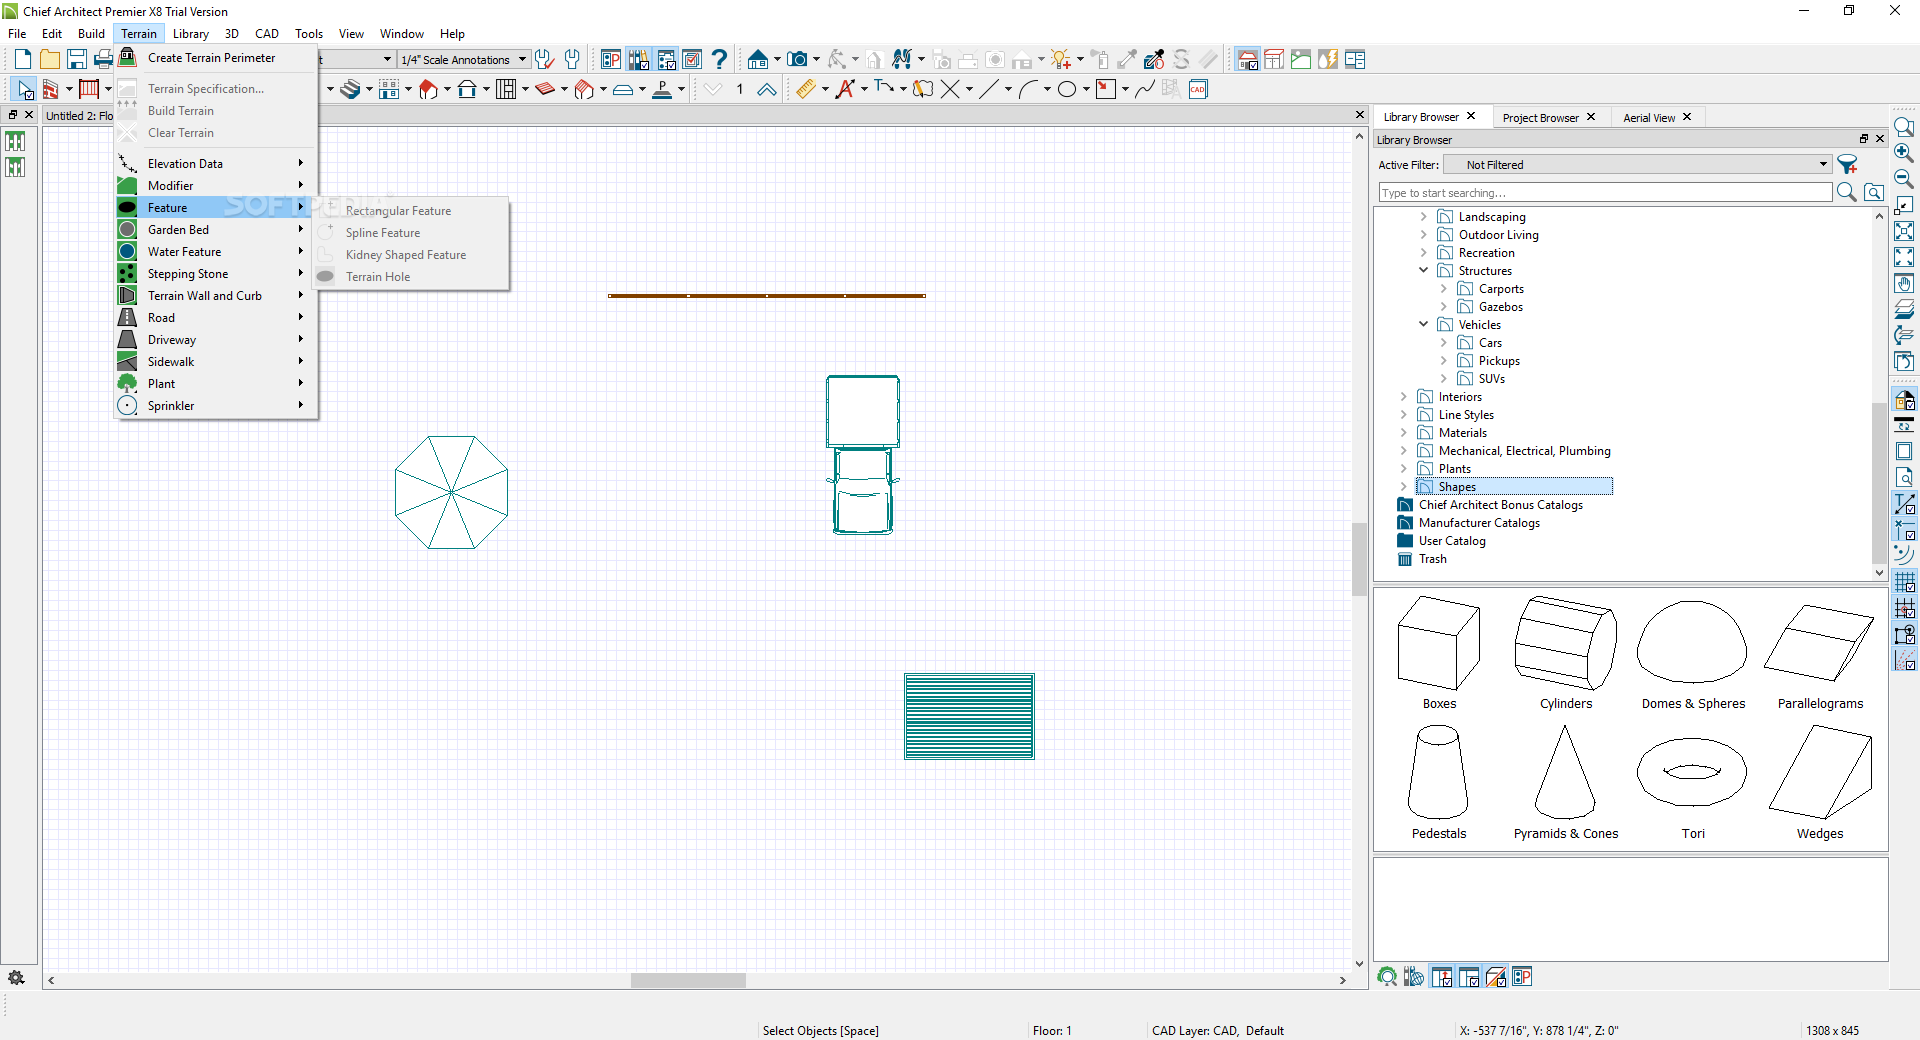The height and width of the screenshot is (1040, 1920).
Task: Click the search magnifier beside the search box
Action: pyautogui.click(x=1846, y=192)
